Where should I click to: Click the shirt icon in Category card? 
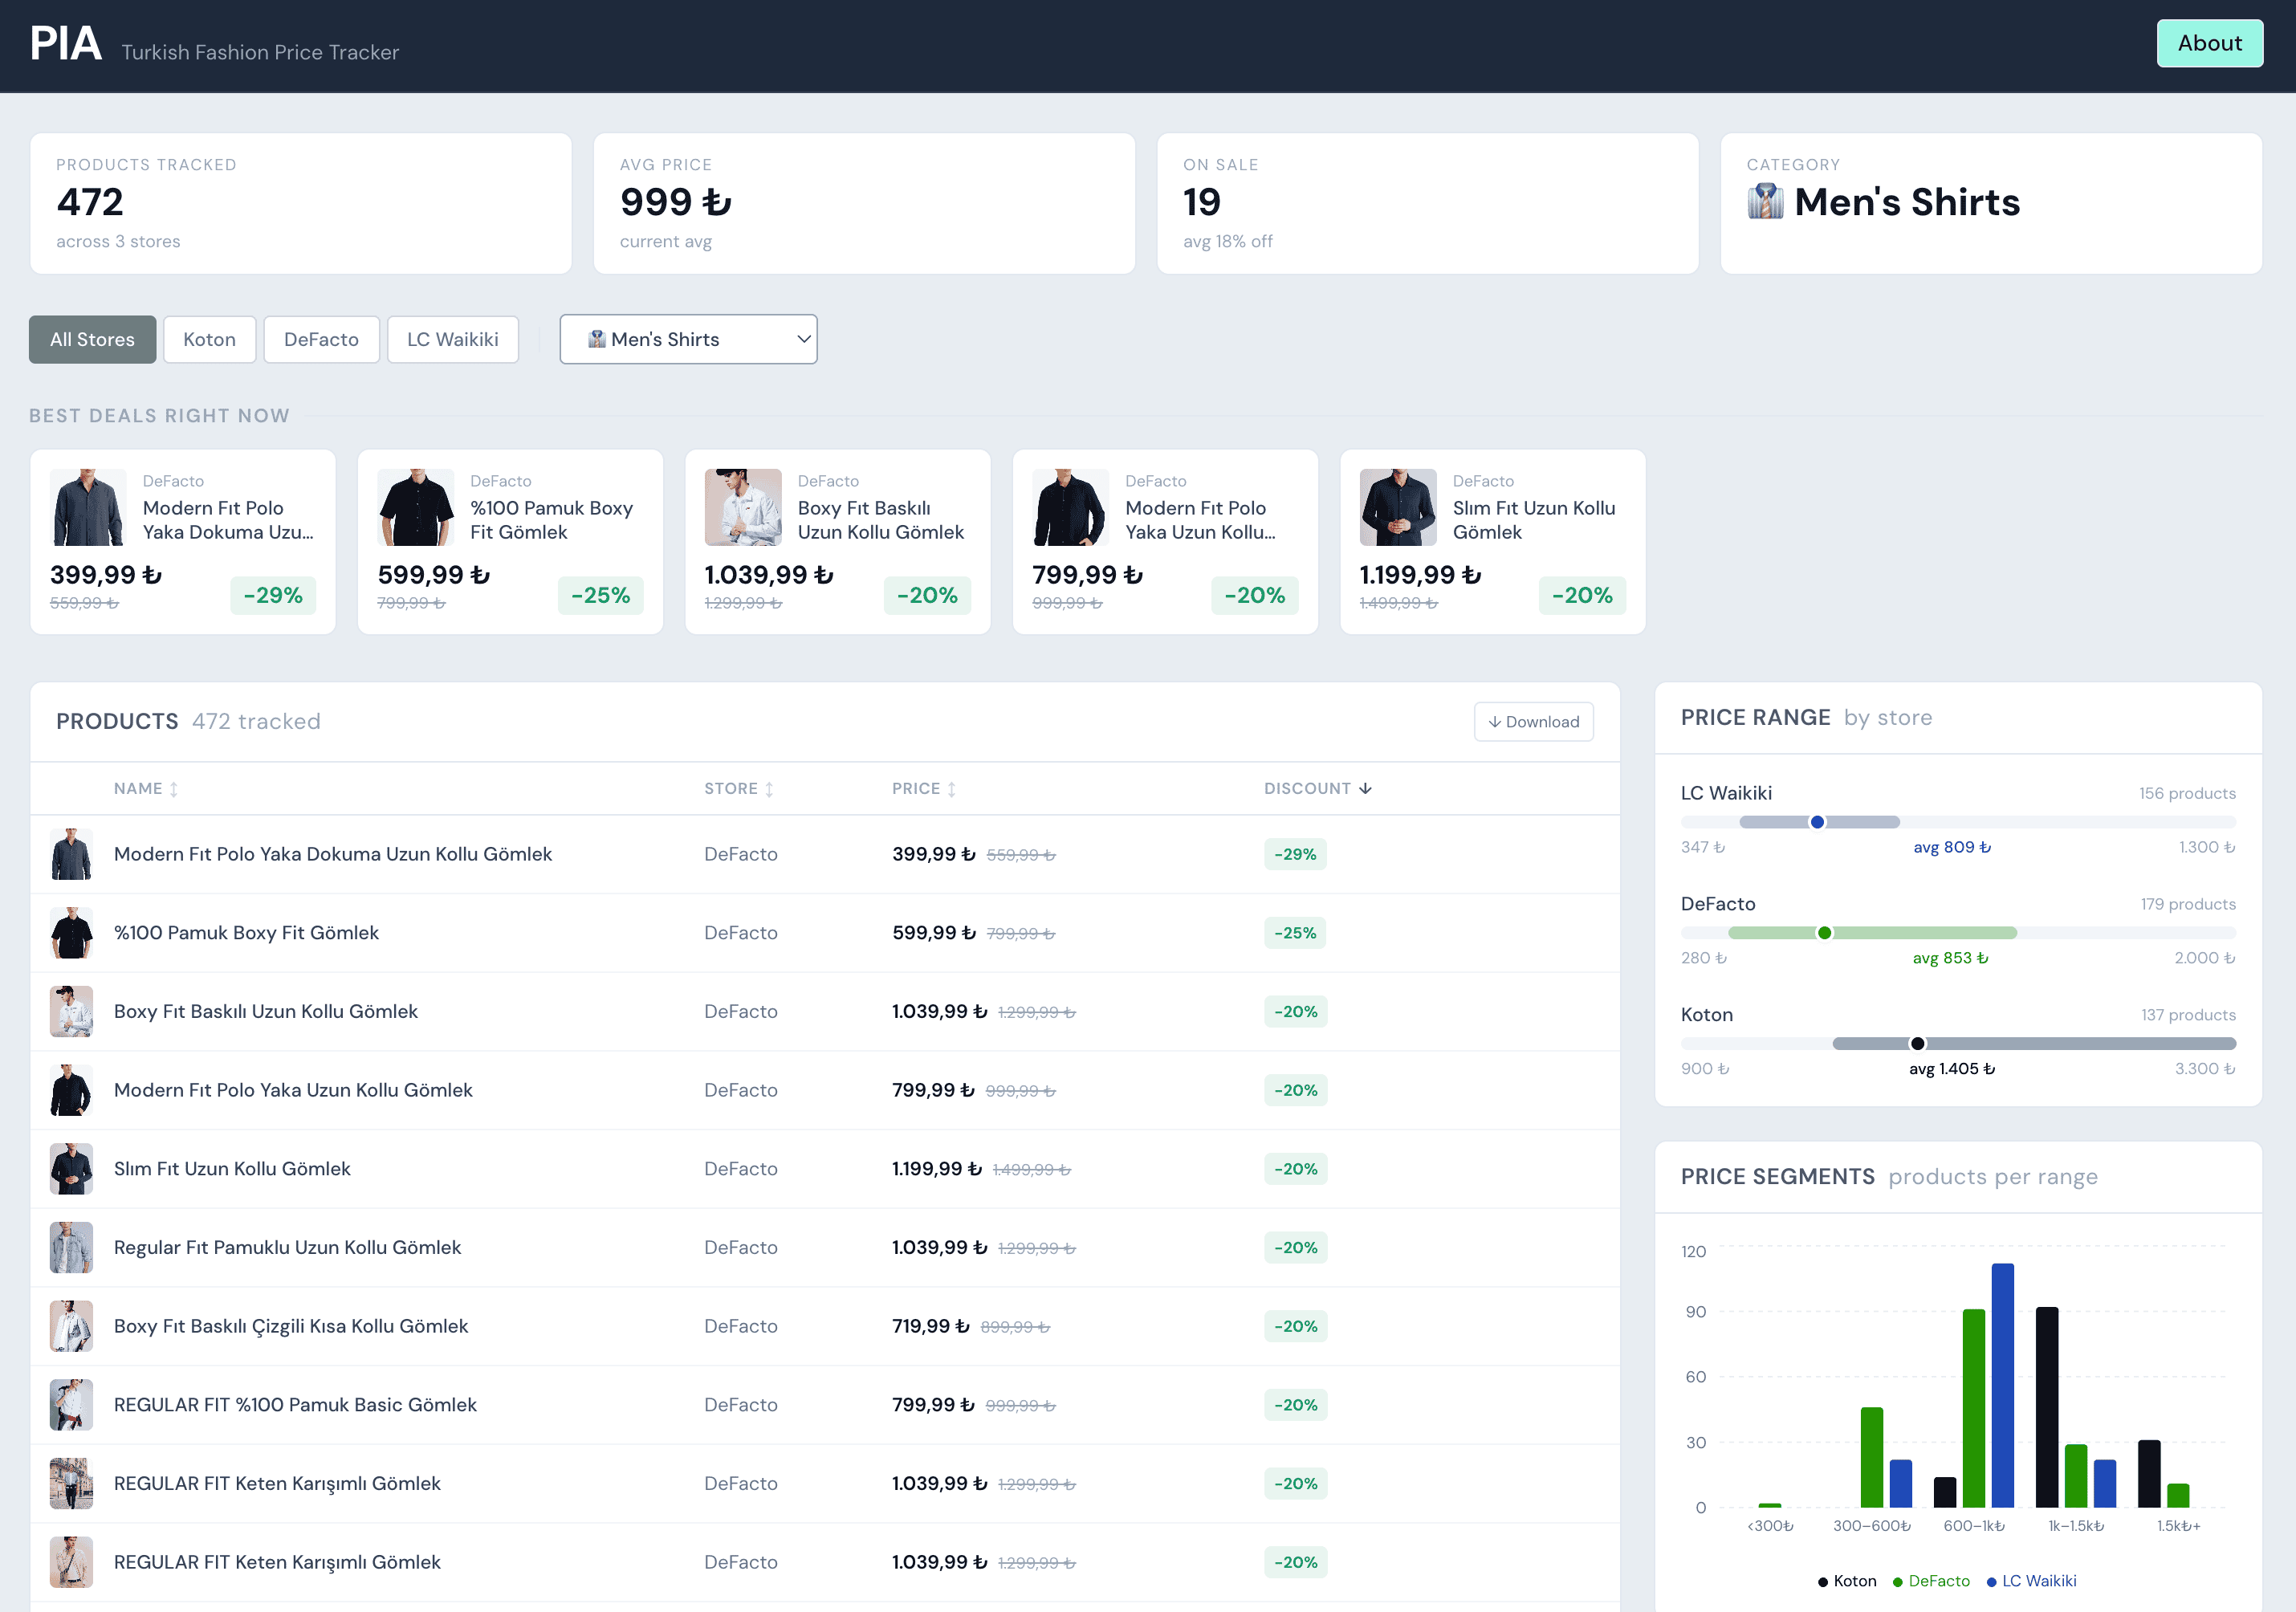click(1765, 202)
